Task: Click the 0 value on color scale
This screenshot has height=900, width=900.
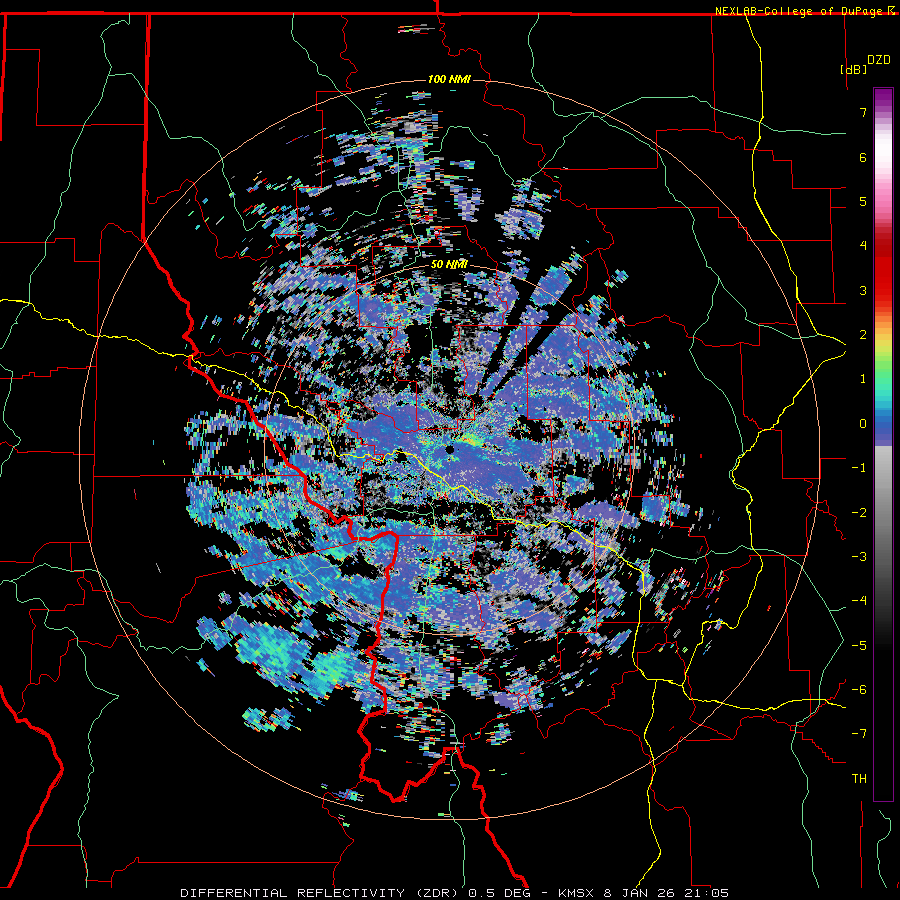Action: click(x=863, y=424)
